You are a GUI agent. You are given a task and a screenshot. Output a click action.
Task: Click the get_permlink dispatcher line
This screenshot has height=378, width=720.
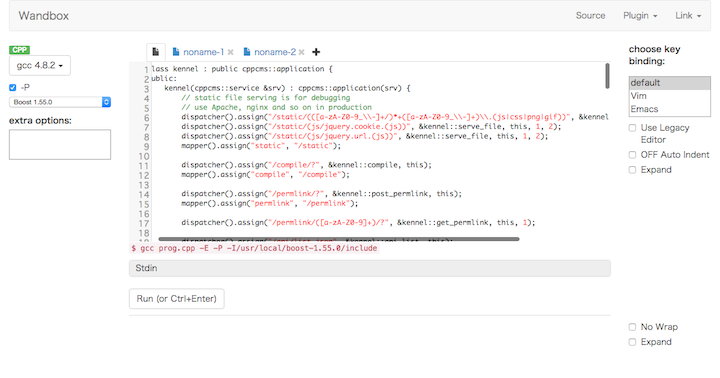tap(358, 223)
